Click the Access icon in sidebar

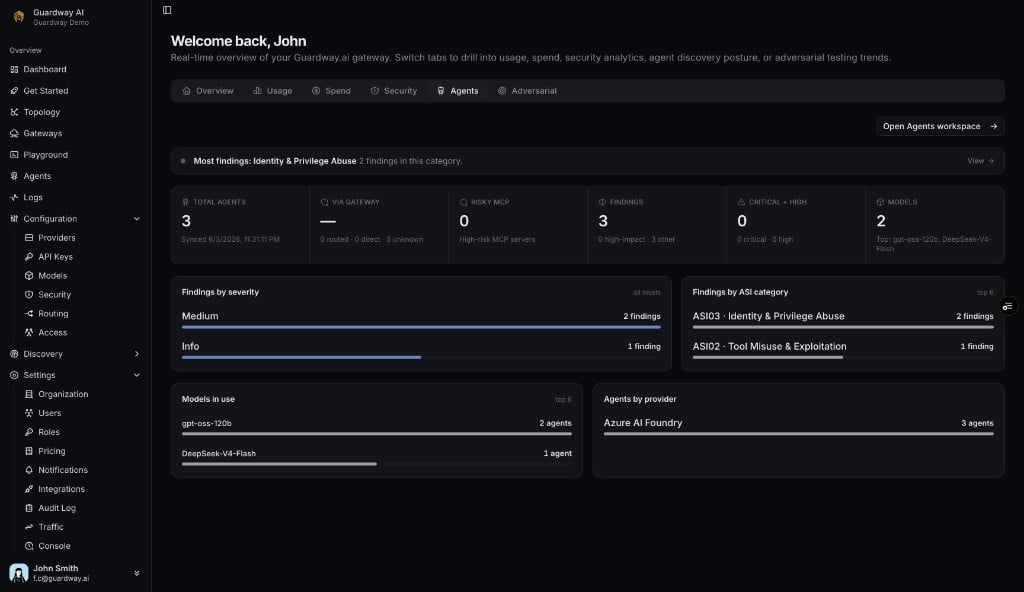tap(29, 333)
